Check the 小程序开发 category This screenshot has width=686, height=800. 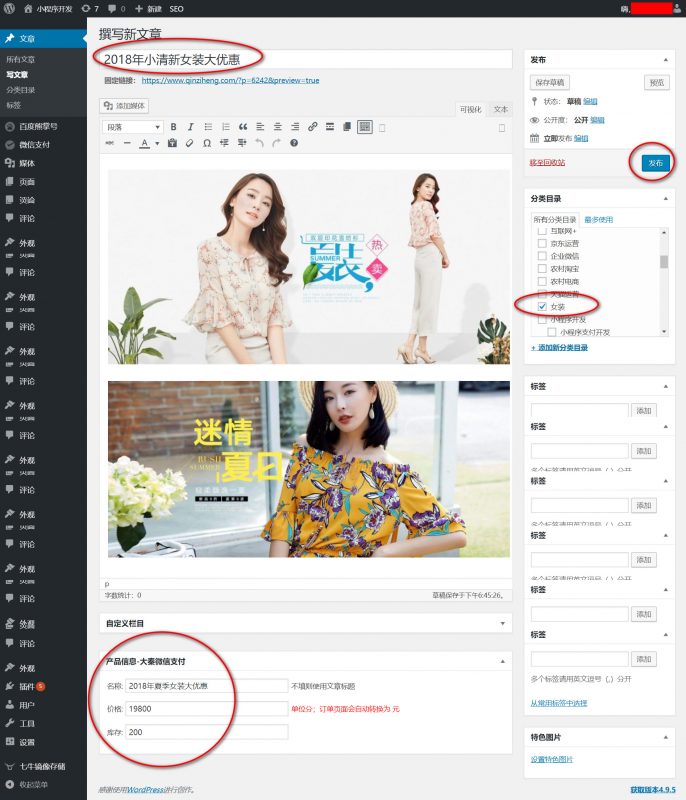point(542,320)
